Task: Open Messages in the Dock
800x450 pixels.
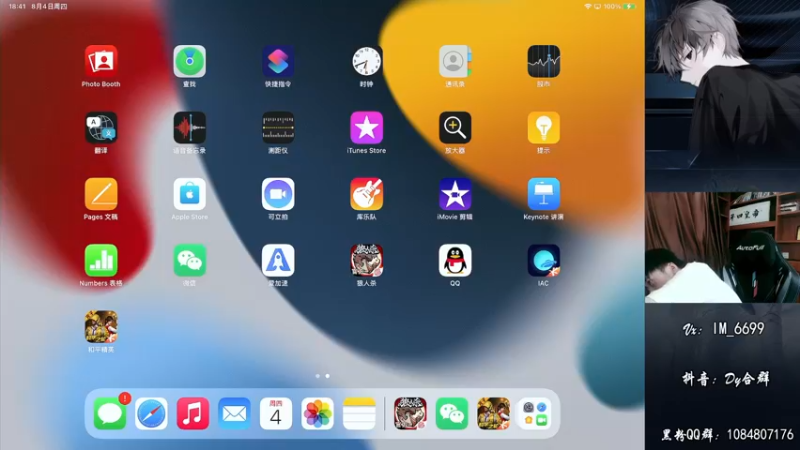Action: point(110,413)
